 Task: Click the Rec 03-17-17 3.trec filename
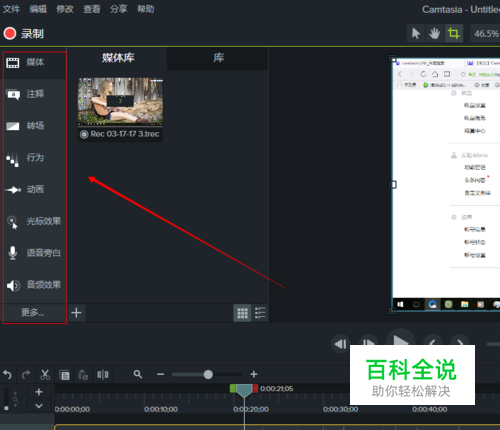(125, 134)
